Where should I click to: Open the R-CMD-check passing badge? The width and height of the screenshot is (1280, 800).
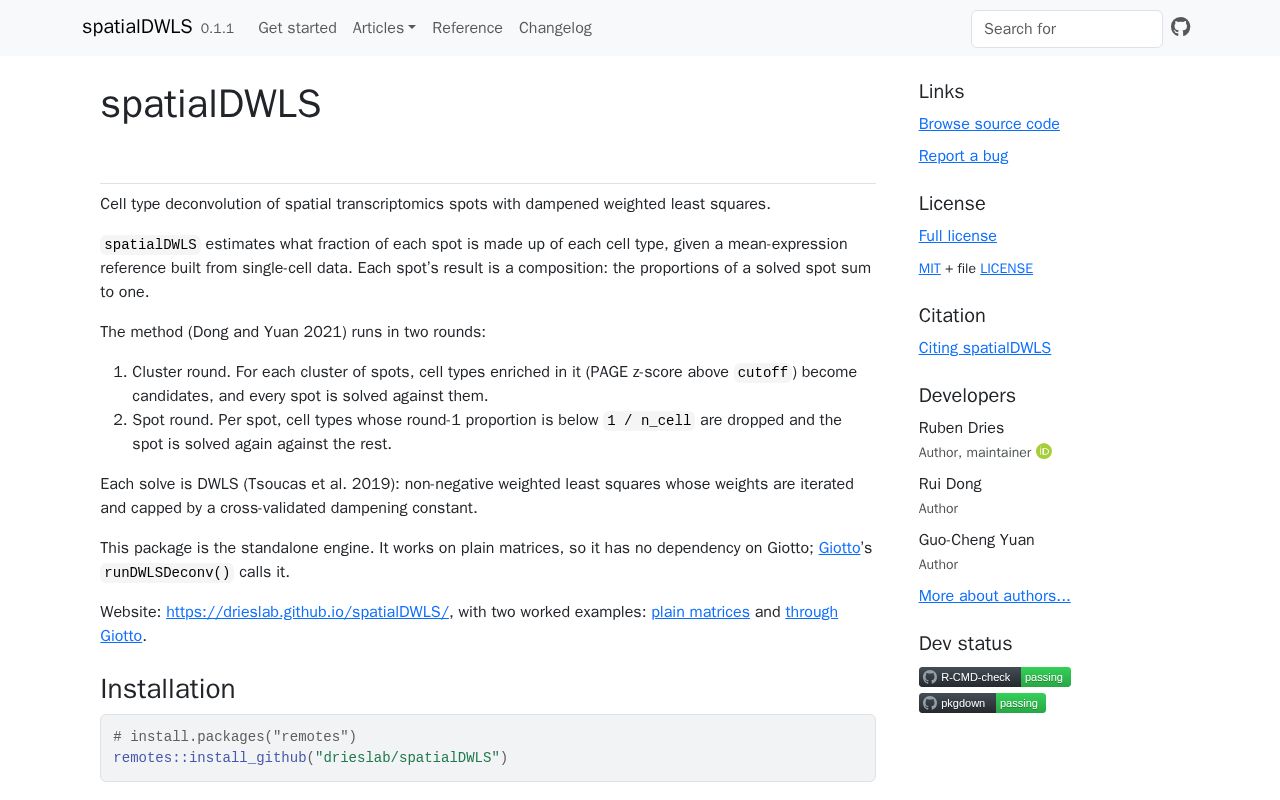pos(995,677)
